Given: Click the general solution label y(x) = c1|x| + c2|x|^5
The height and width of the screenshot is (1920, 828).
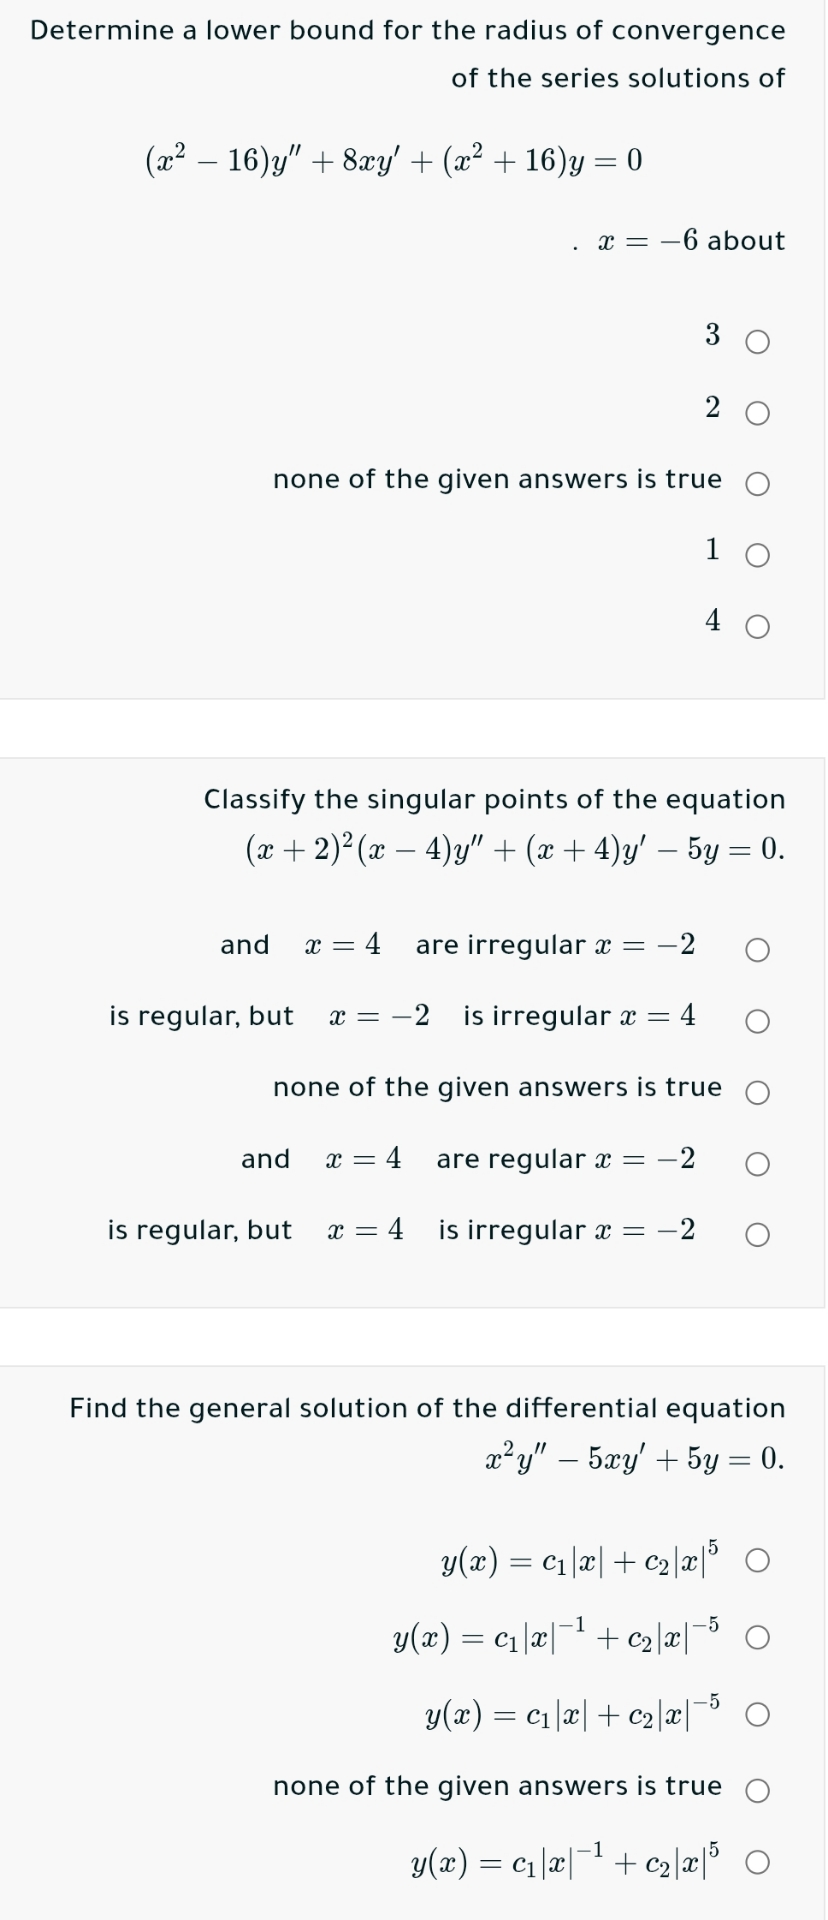Looking at the screenshot, I should (580, 1560).
